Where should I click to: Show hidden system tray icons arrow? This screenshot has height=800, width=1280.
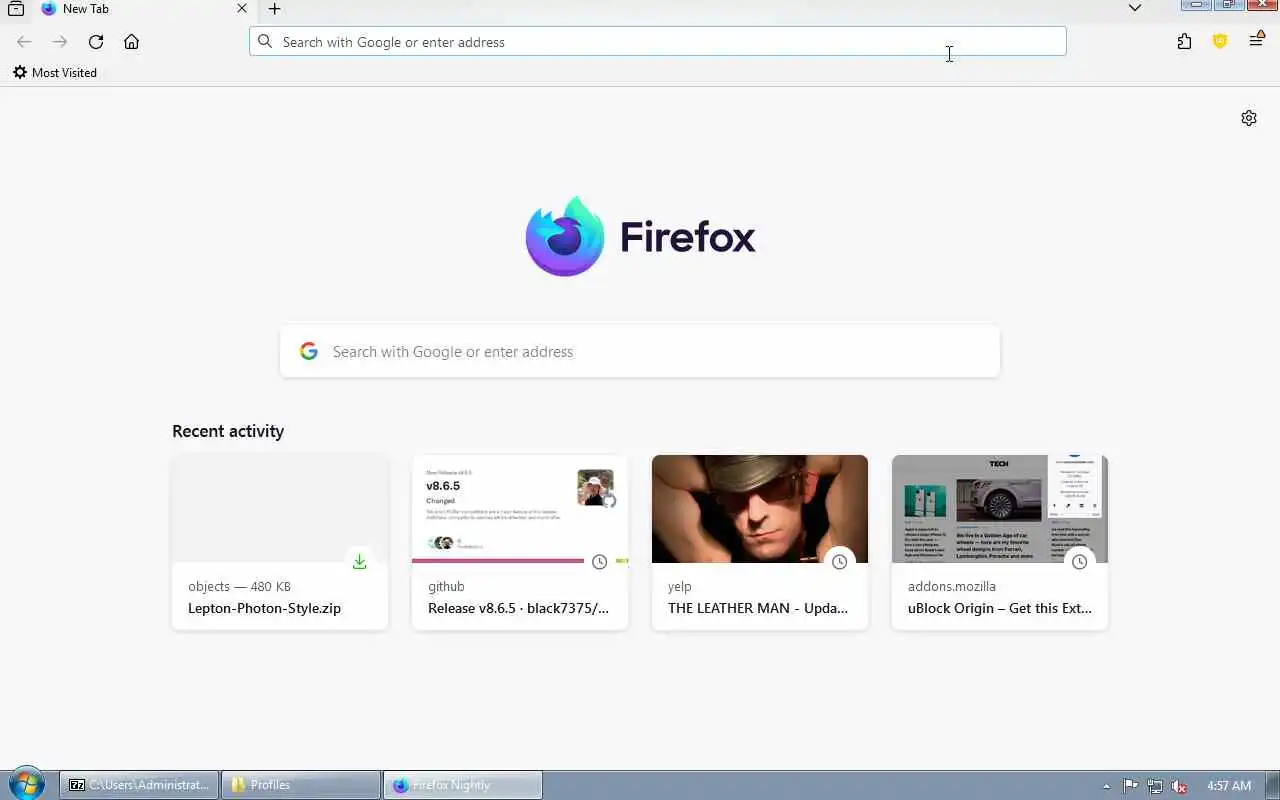1106,786
